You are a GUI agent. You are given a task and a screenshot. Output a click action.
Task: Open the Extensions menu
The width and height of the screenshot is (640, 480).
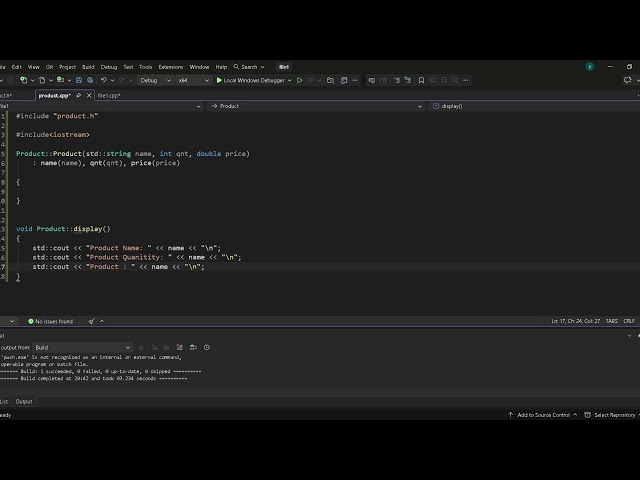(x=171, y=67)
